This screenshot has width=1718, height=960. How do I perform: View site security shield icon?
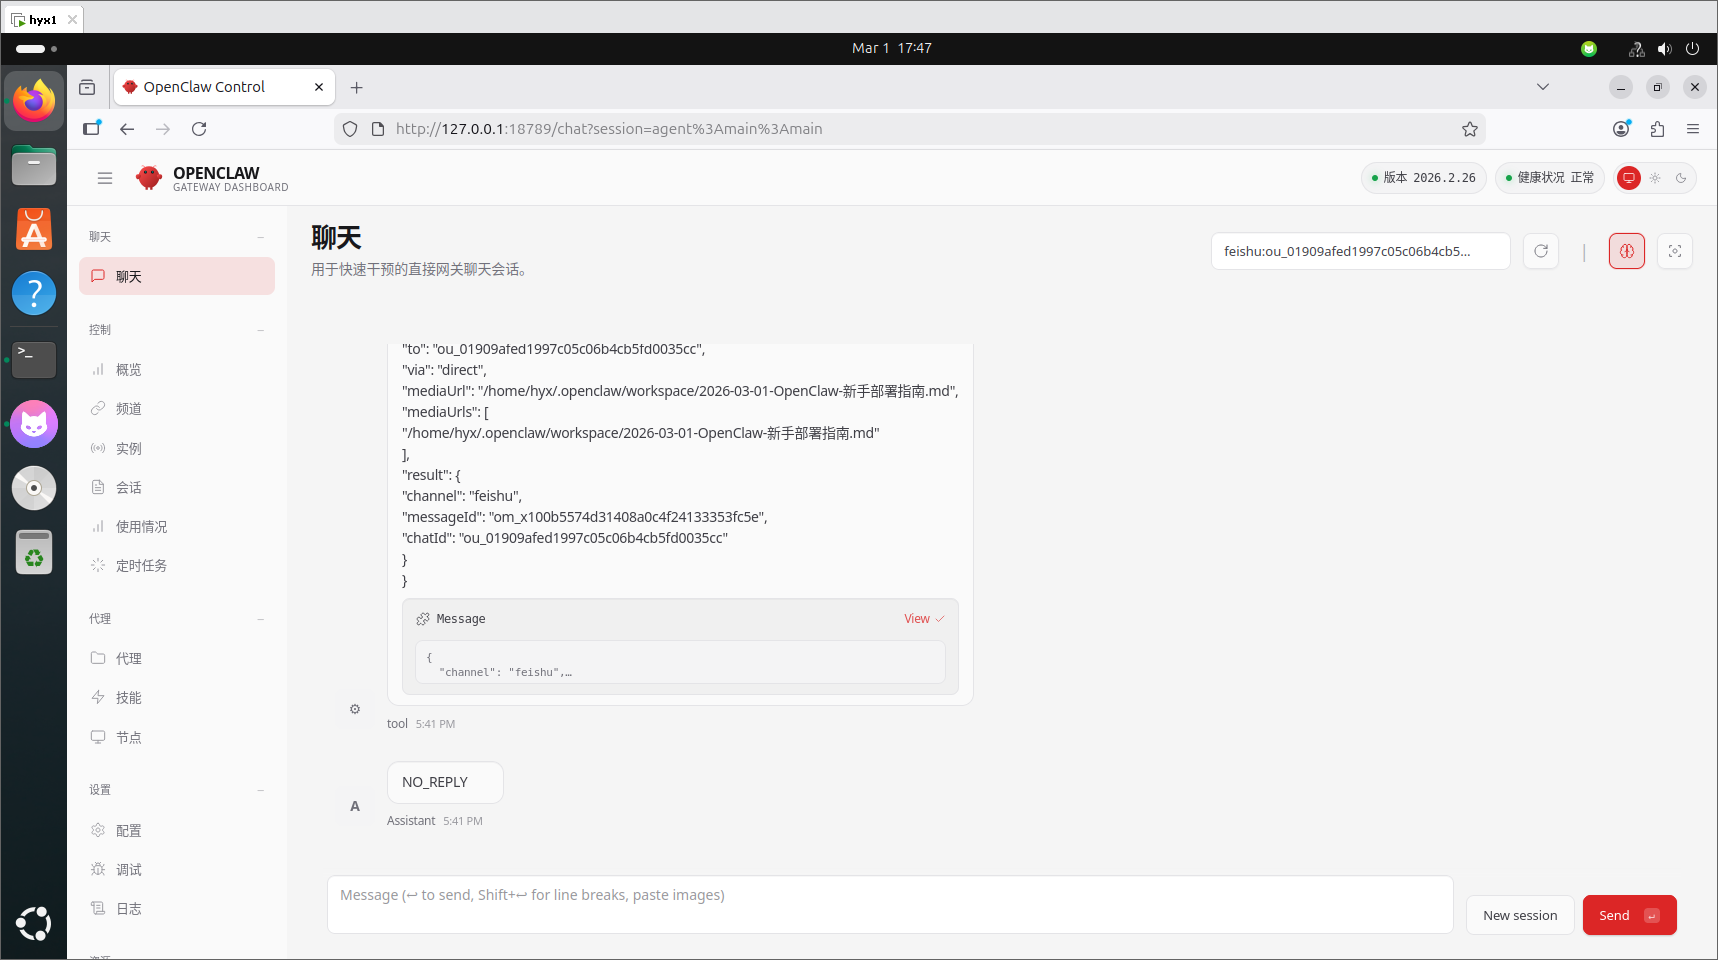click(350, 129)
